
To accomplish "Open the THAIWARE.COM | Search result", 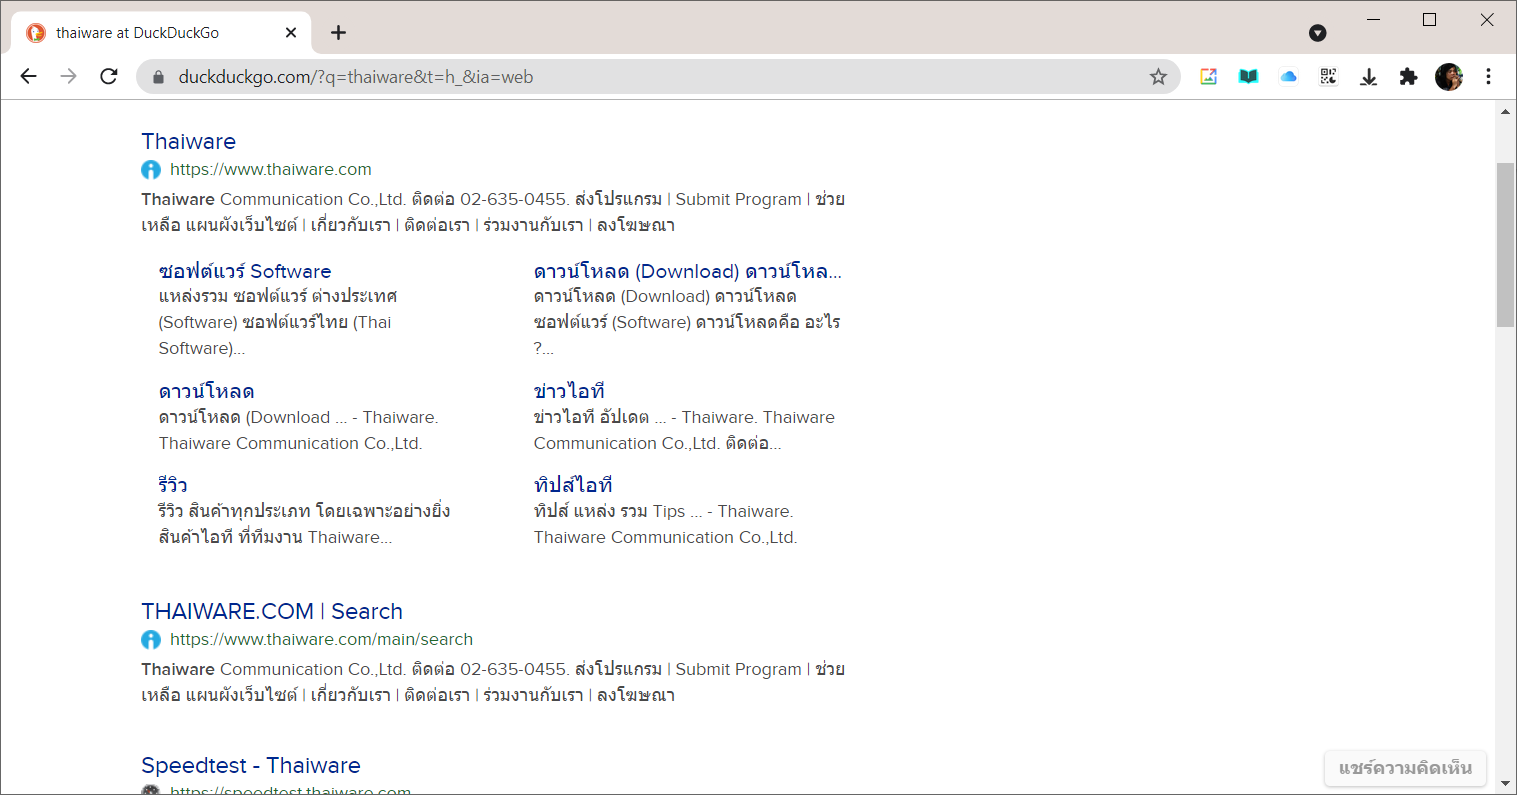I will tap(272, 611).
